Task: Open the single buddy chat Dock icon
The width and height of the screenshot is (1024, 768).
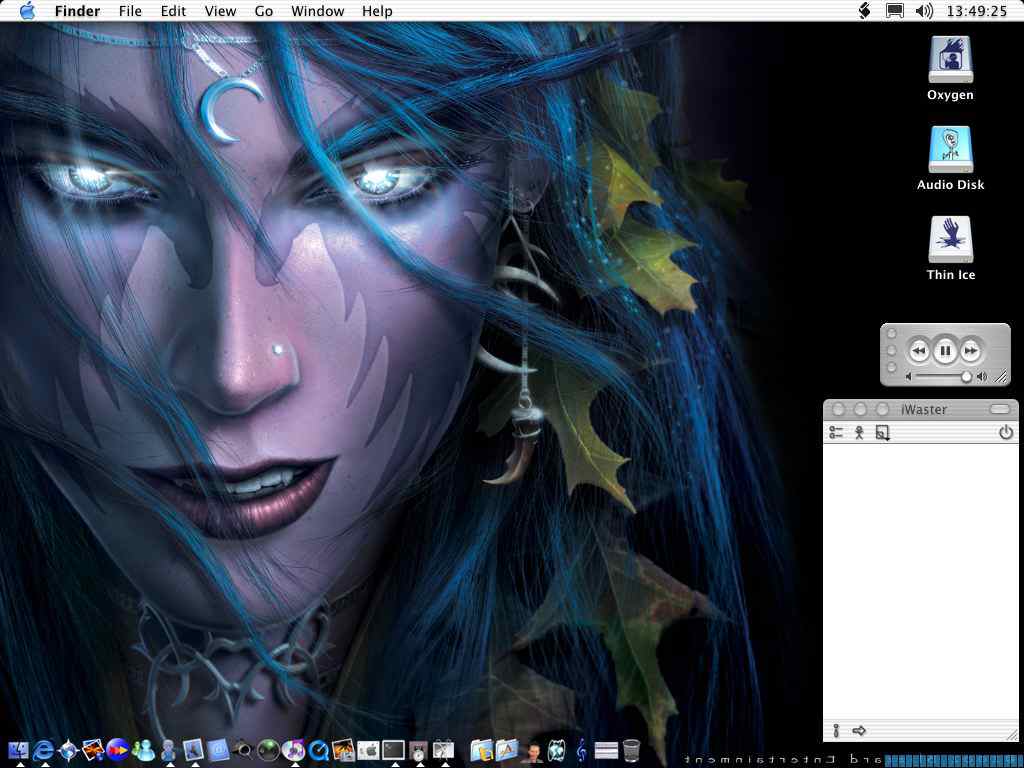Action: (168, 750)
